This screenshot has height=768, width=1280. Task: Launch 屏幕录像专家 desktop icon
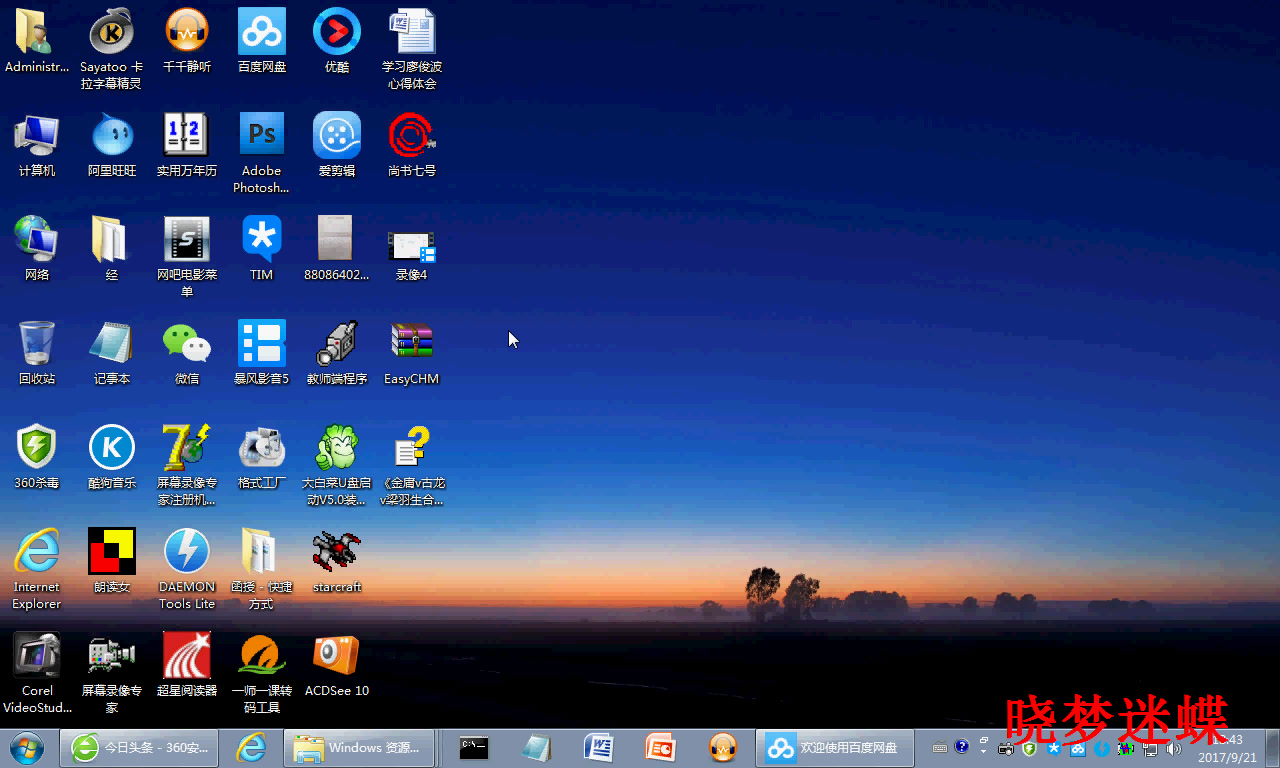click(x=112, y=673)
